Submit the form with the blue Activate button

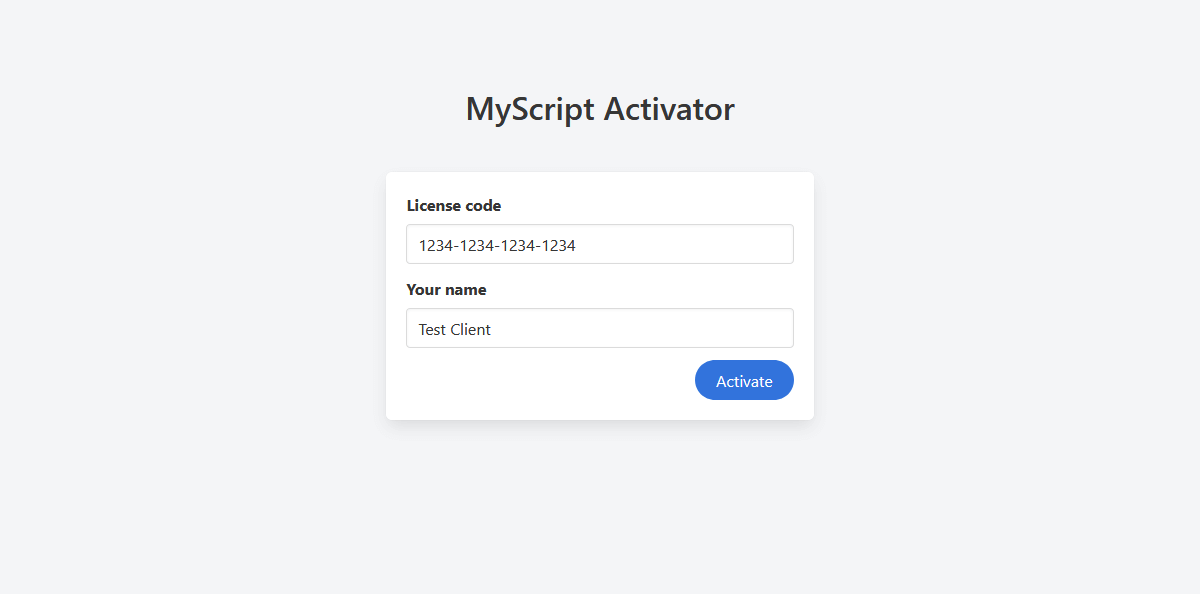point(744,380)
